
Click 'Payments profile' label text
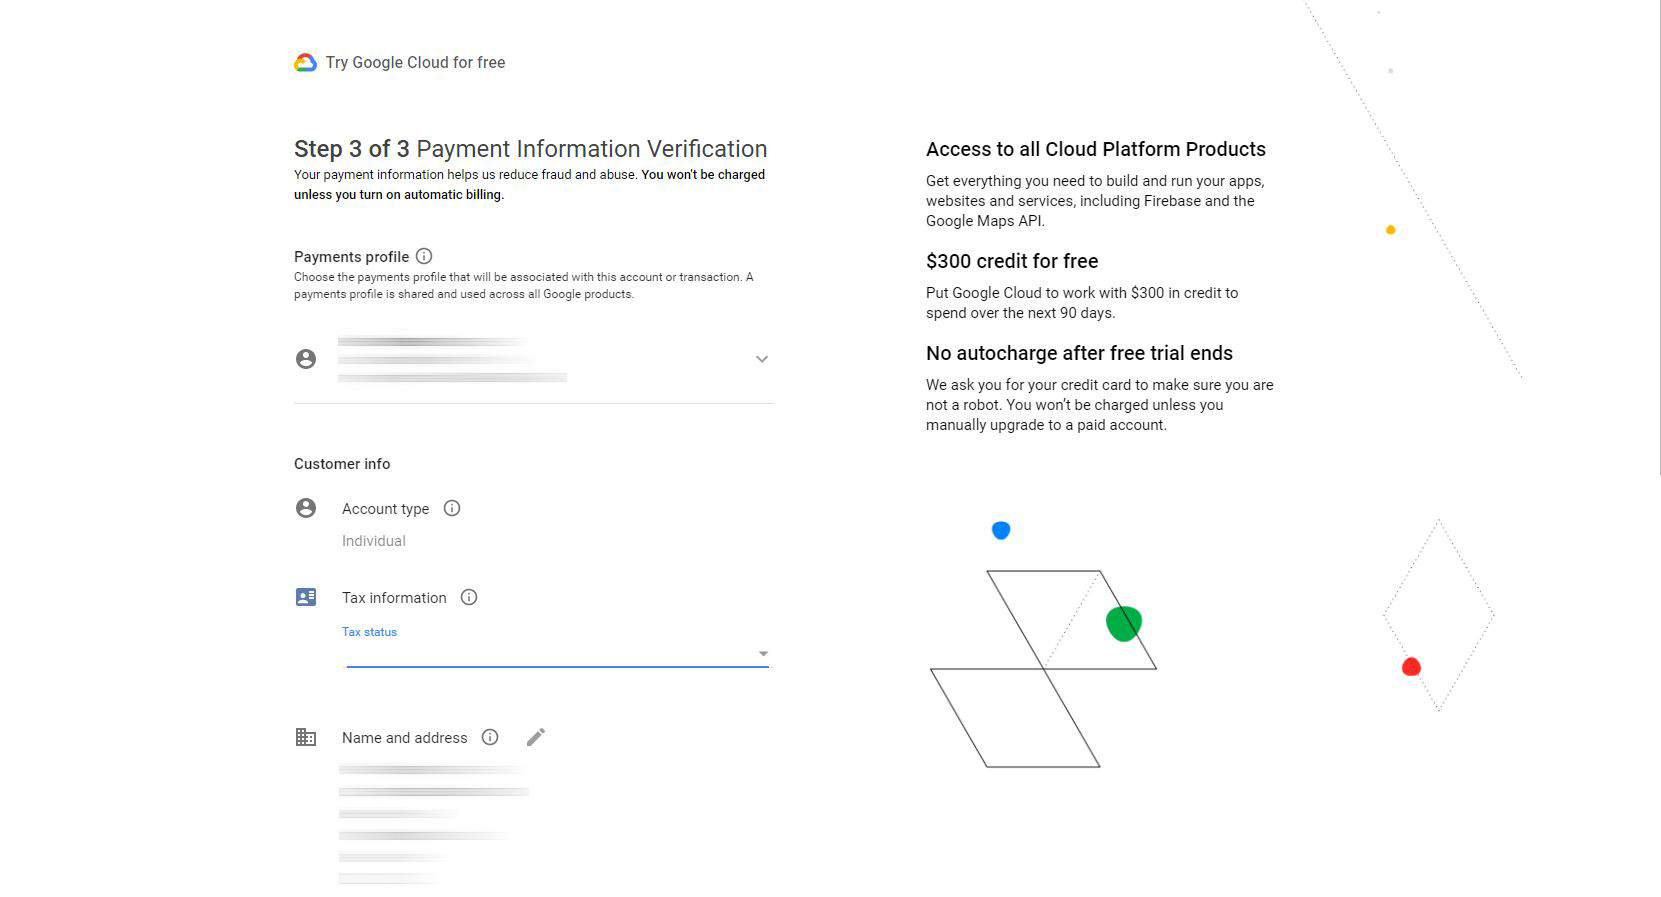tap(351, 257)
